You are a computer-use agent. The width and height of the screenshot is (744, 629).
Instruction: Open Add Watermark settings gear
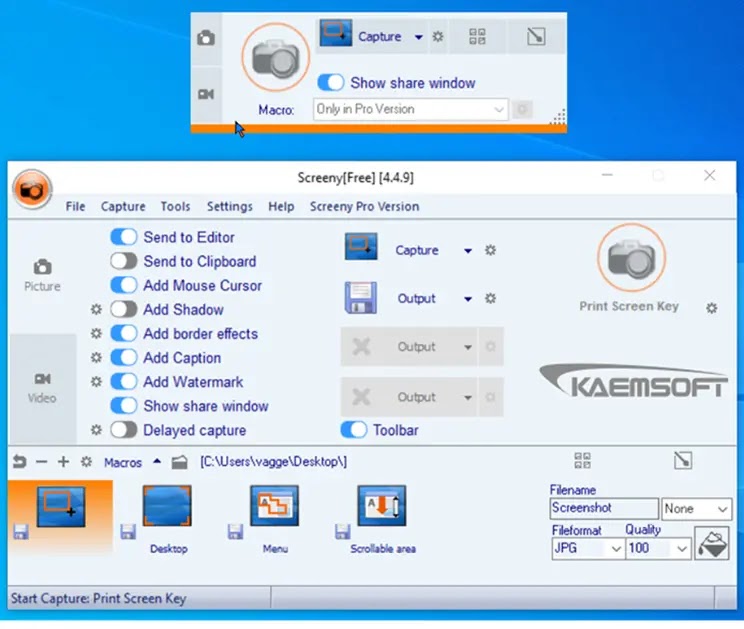(96, 381)
